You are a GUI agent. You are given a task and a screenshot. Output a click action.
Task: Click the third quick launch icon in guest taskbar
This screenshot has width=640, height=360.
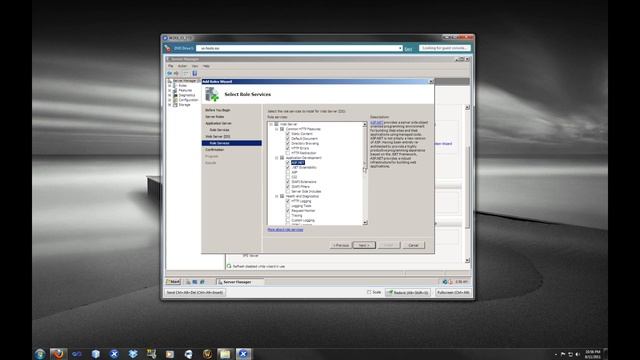point(202,282)
